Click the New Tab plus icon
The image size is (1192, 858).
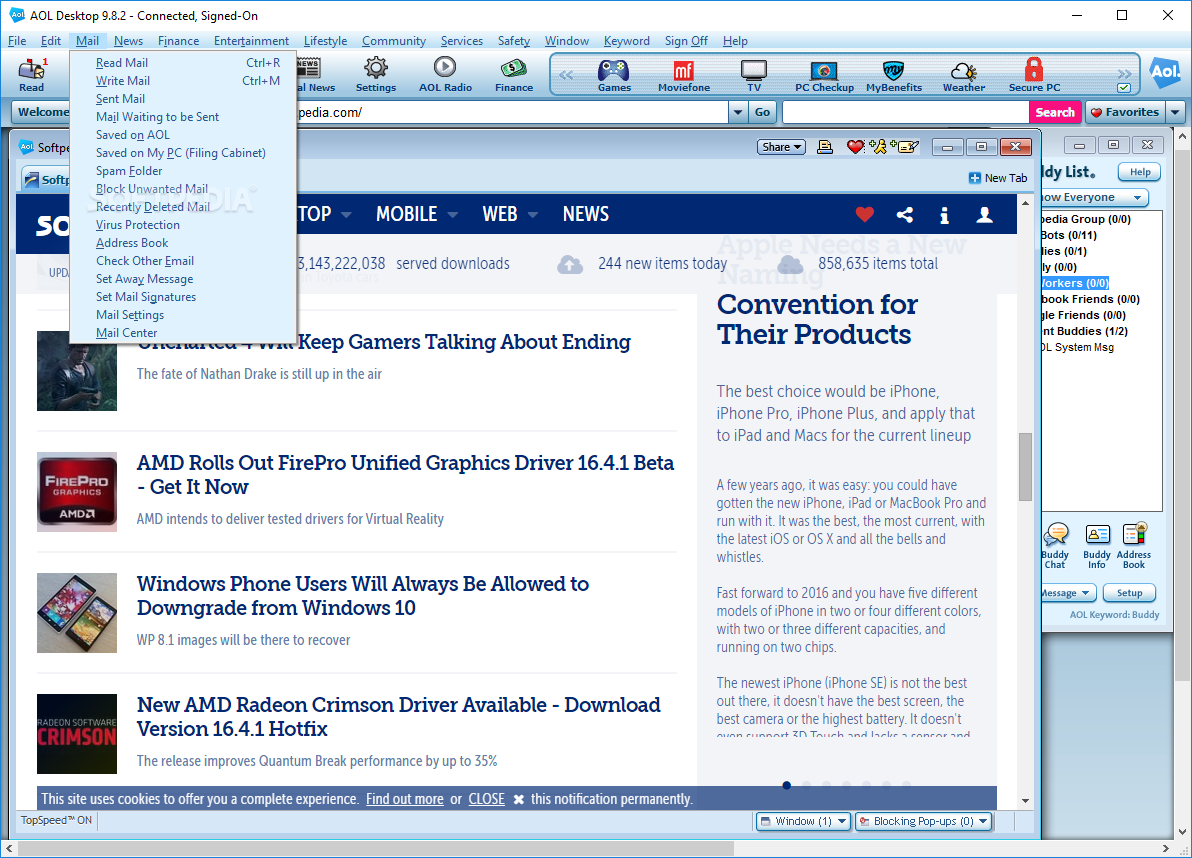pos(975,178)
